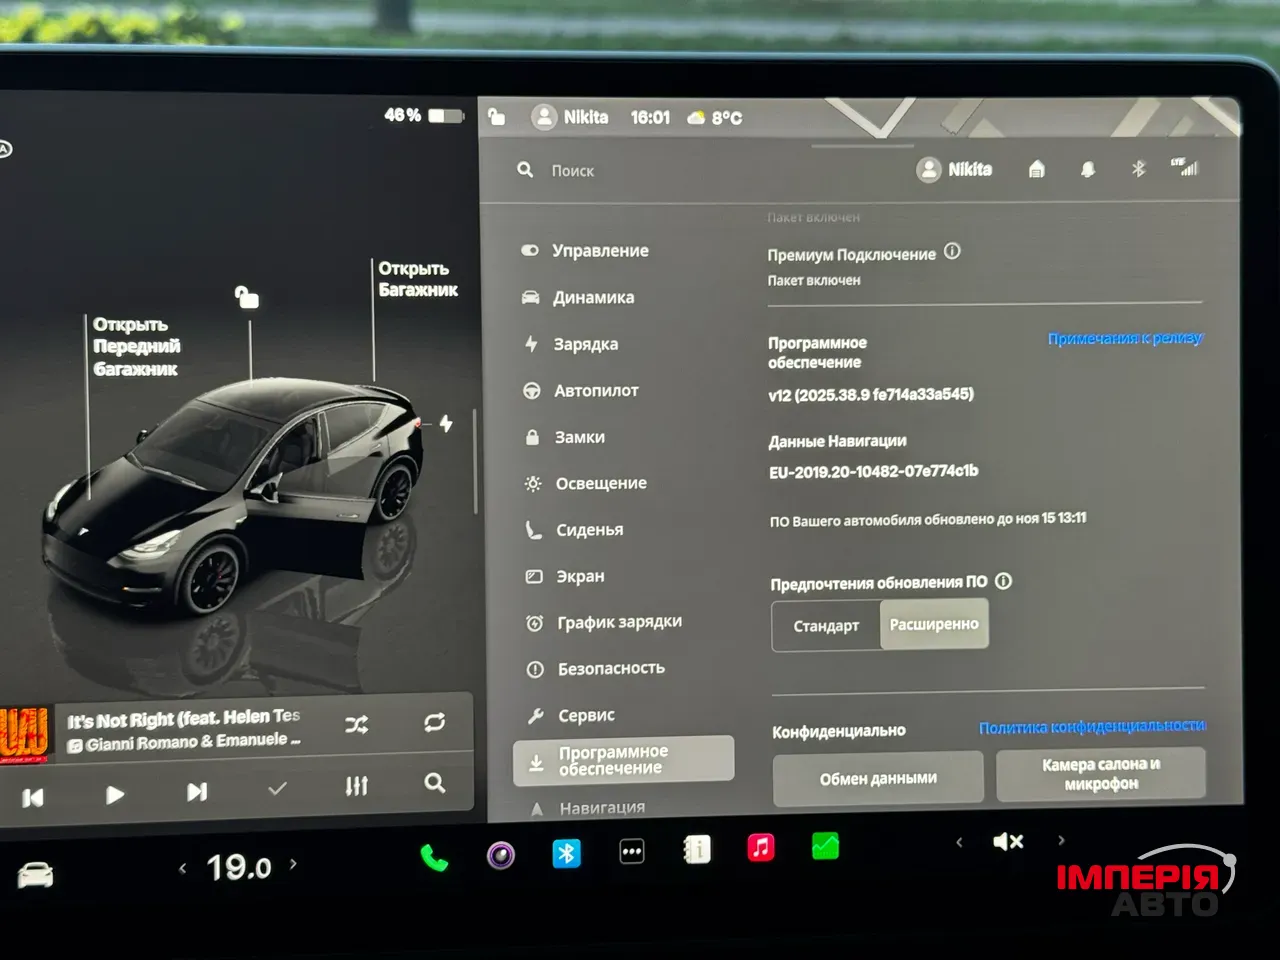This screenshot has width=1280, height=960.
Task: Enable shuffle in the media player
Action: point(357,724)
